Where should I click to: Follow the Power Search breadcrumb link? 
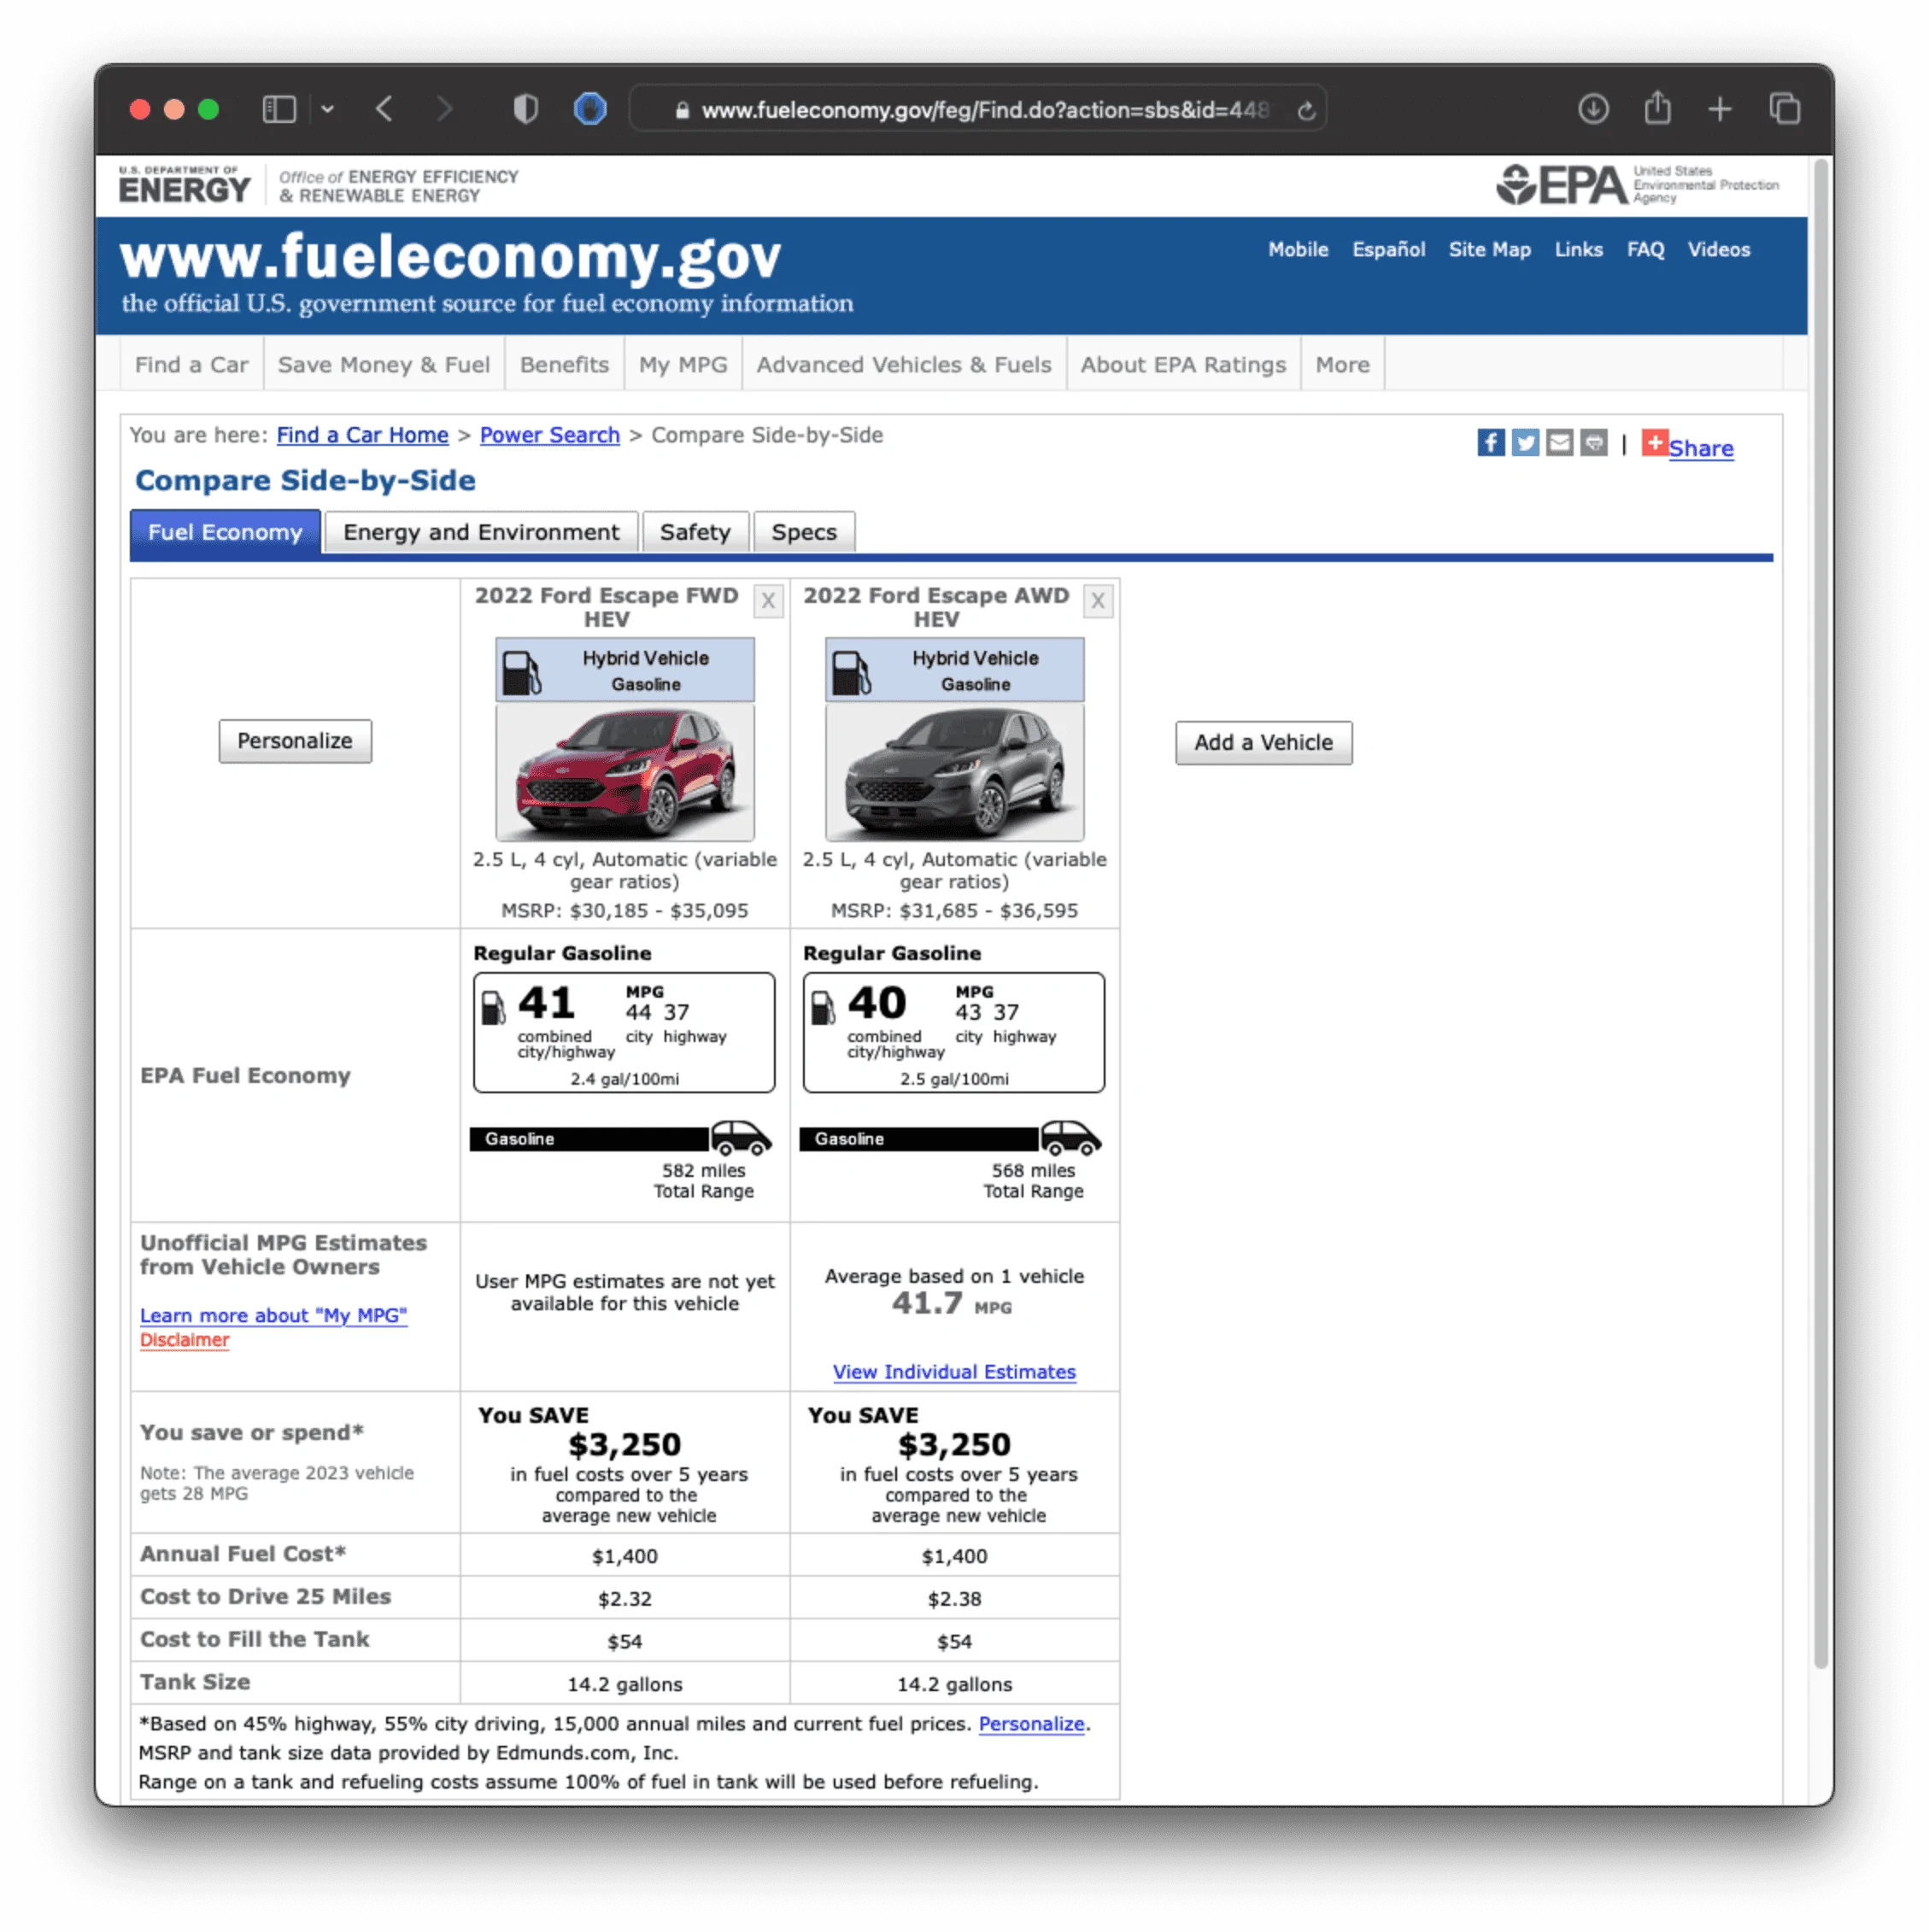pos(549,435)
